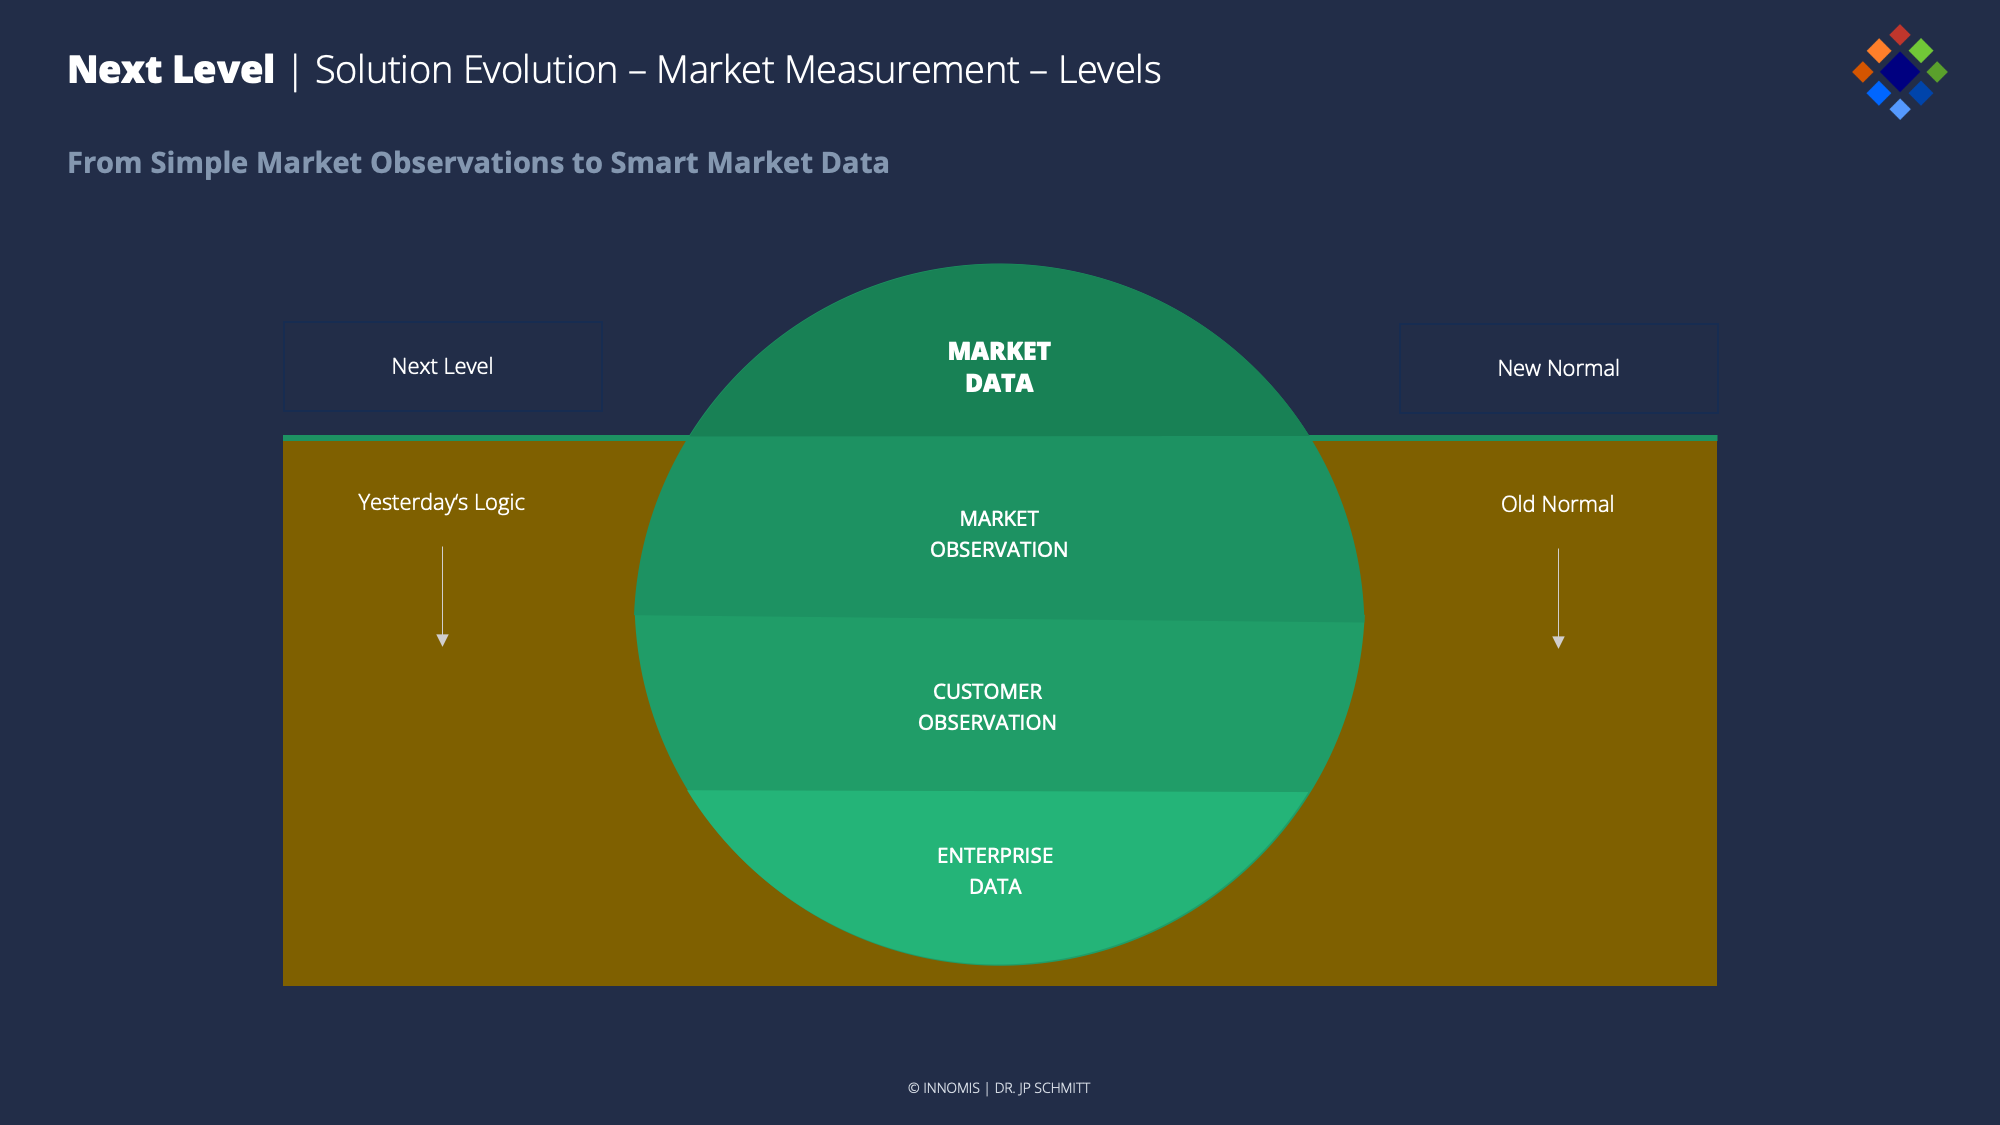Viewport: 2000px width, 1125px height.
Task: Click the Next Level box
Action: [442, 366]
